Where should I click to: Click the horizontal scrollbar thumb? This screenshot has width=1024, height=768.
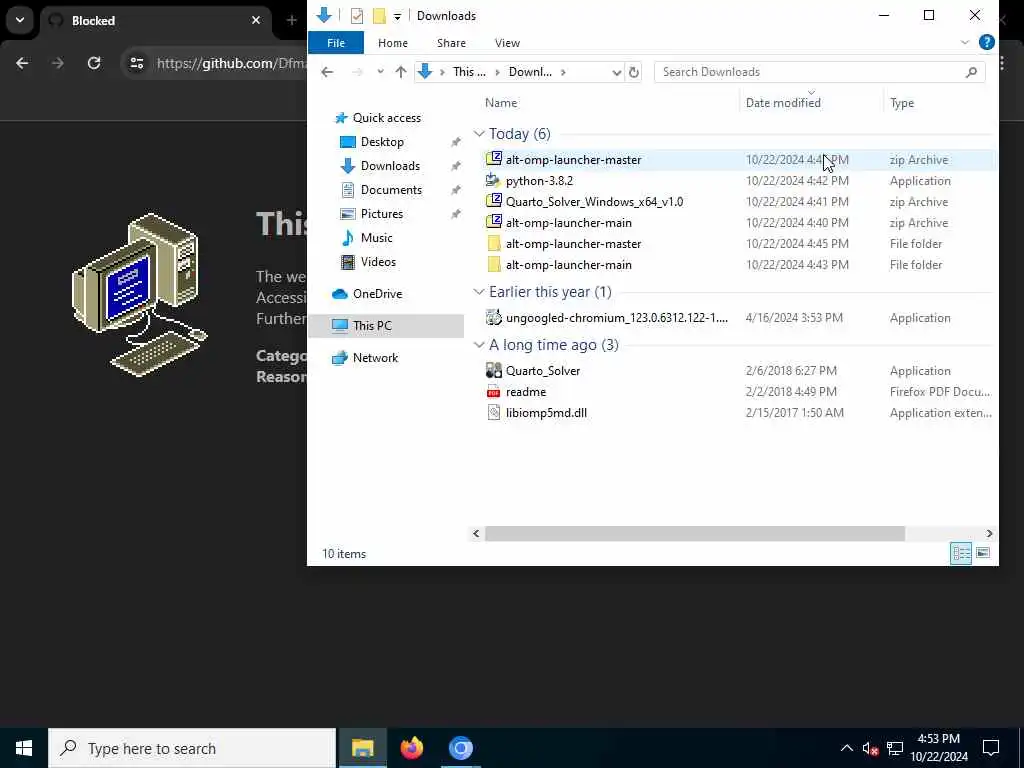[695, 534]
